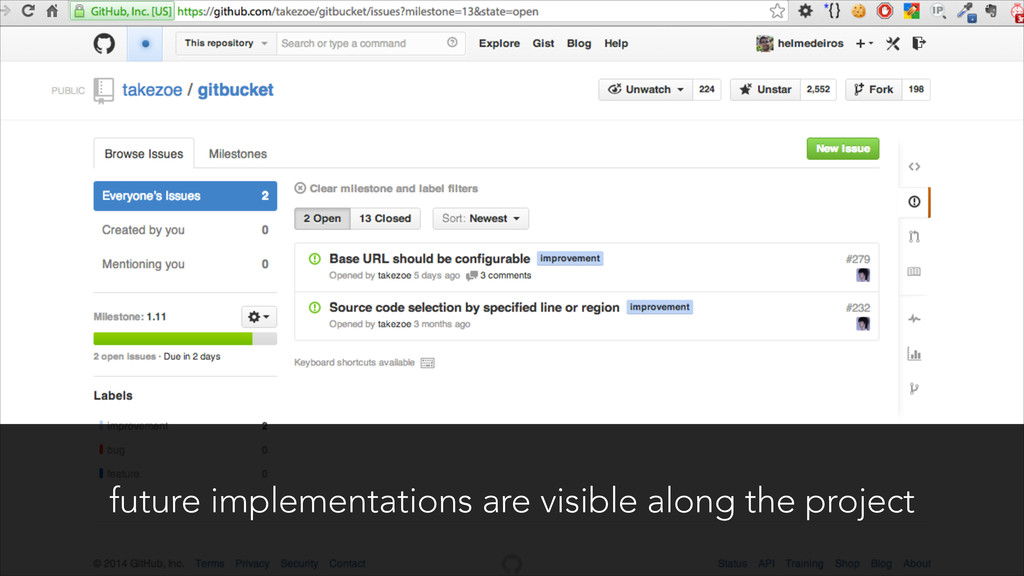This screenshot has height=576, width=1024.
Task: Open the Unwatch dropdown
Action: coord(645,89)
